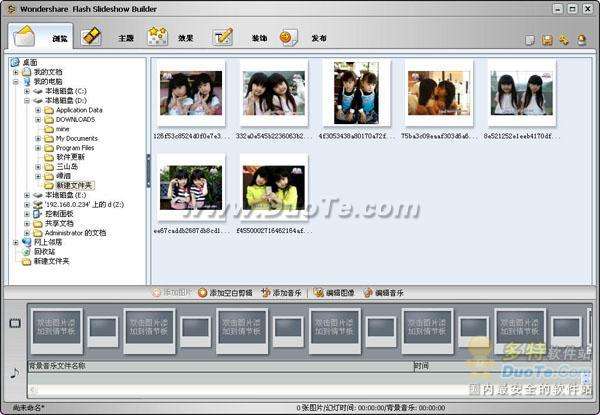Click the music note icon beside audio track
This screenshot has height=415, width=600.
[x=14, y=373]
